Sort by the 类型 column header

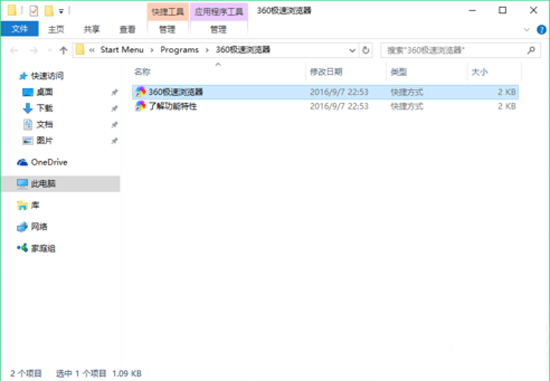click(399, 72)
